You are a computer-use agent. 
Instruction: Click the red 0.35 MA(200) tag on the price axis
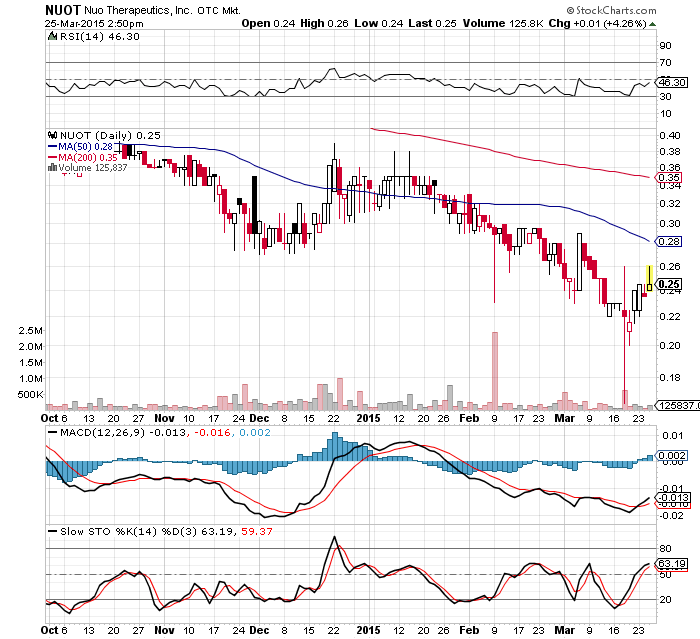(x=669, y=177)
